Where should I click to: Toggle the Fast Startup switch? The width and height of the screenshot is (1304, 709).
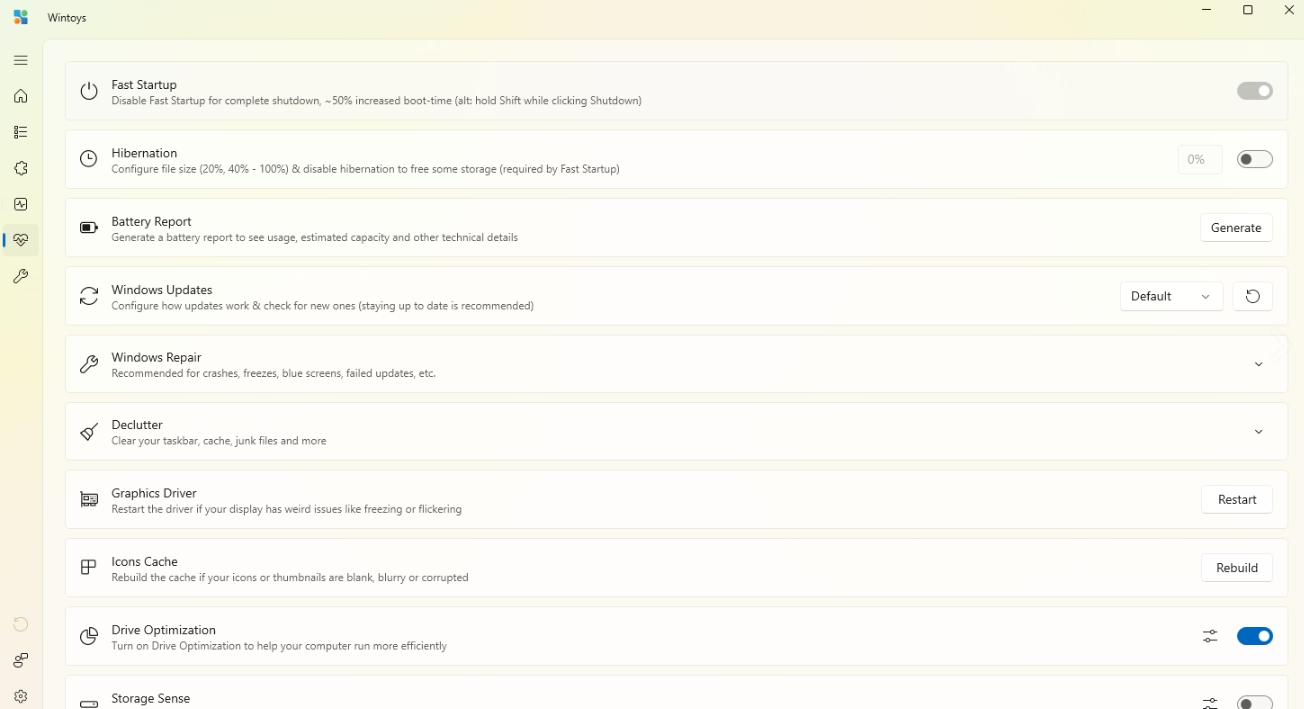[x=1254, y=91]
